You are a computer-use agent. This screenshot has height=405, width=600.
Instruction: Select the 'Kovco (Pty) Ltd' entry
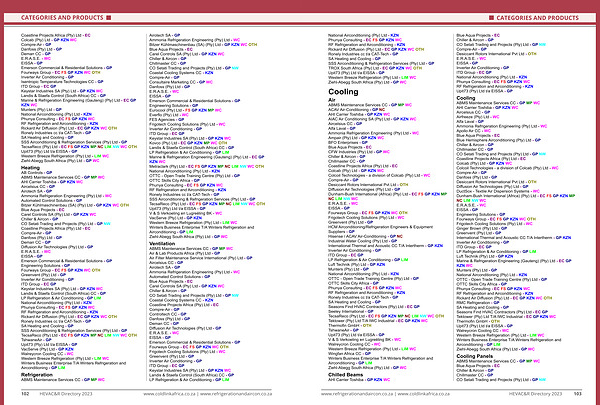pos(188,143)
